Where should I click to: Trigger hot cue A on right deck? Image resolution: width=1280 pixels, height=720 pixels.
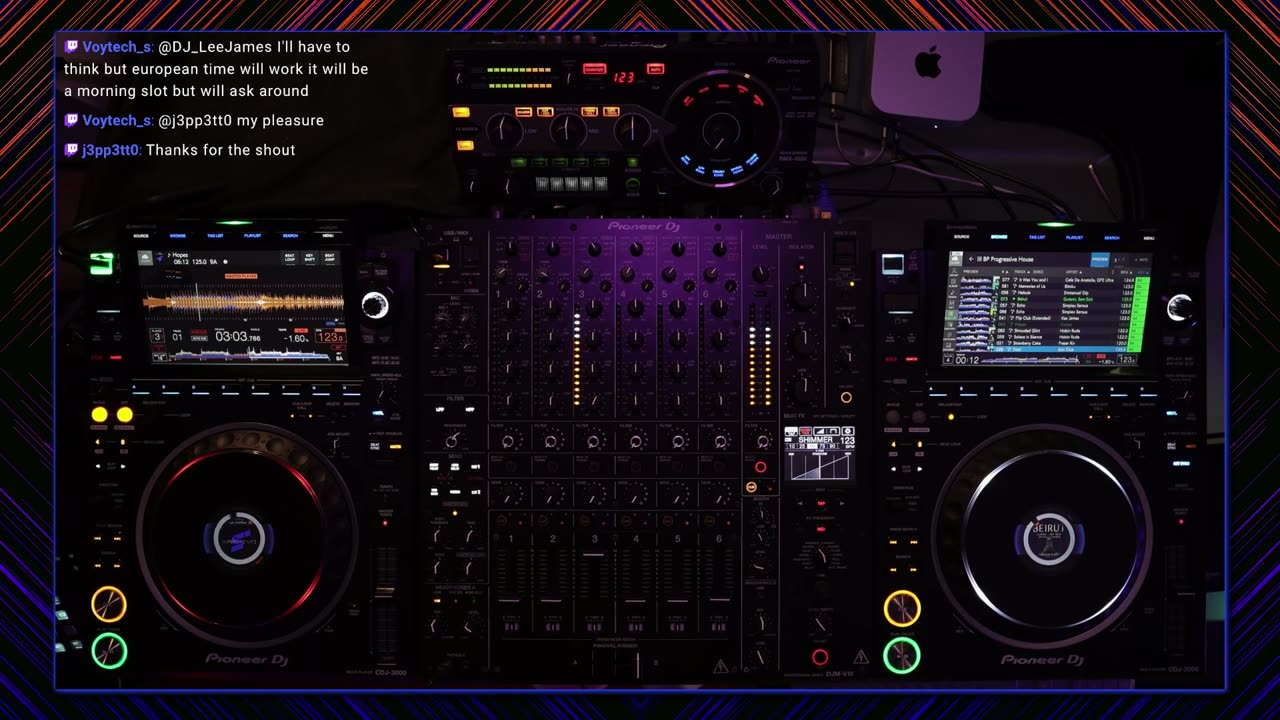pos(938,393)
